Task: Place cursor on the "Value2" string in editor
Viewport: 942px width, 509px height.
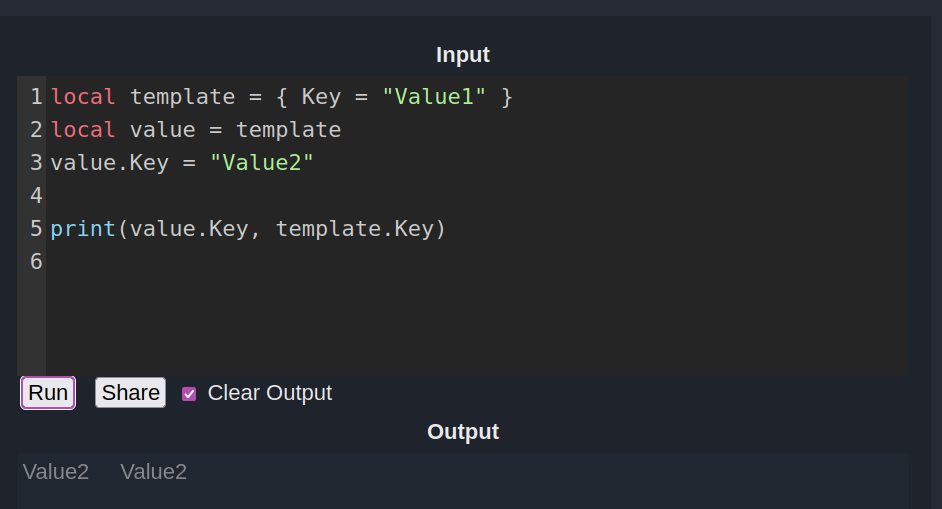Action: pos(262,163)
